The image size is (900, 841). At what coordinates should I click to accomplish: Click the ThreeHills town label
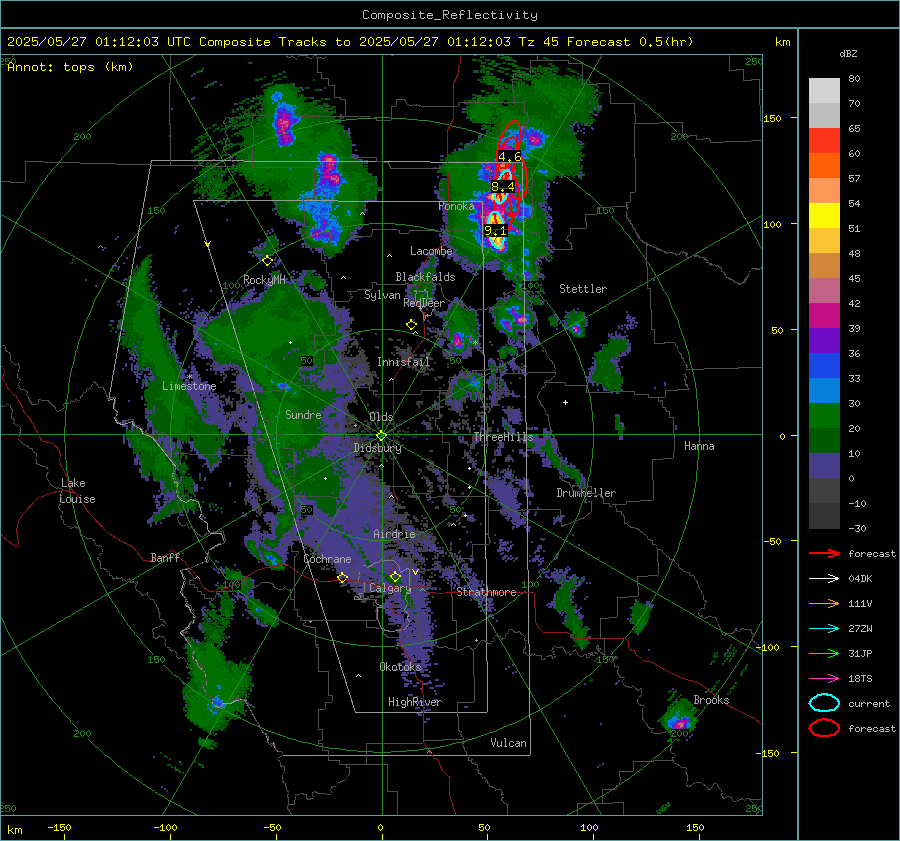click(x=503, y=437)
